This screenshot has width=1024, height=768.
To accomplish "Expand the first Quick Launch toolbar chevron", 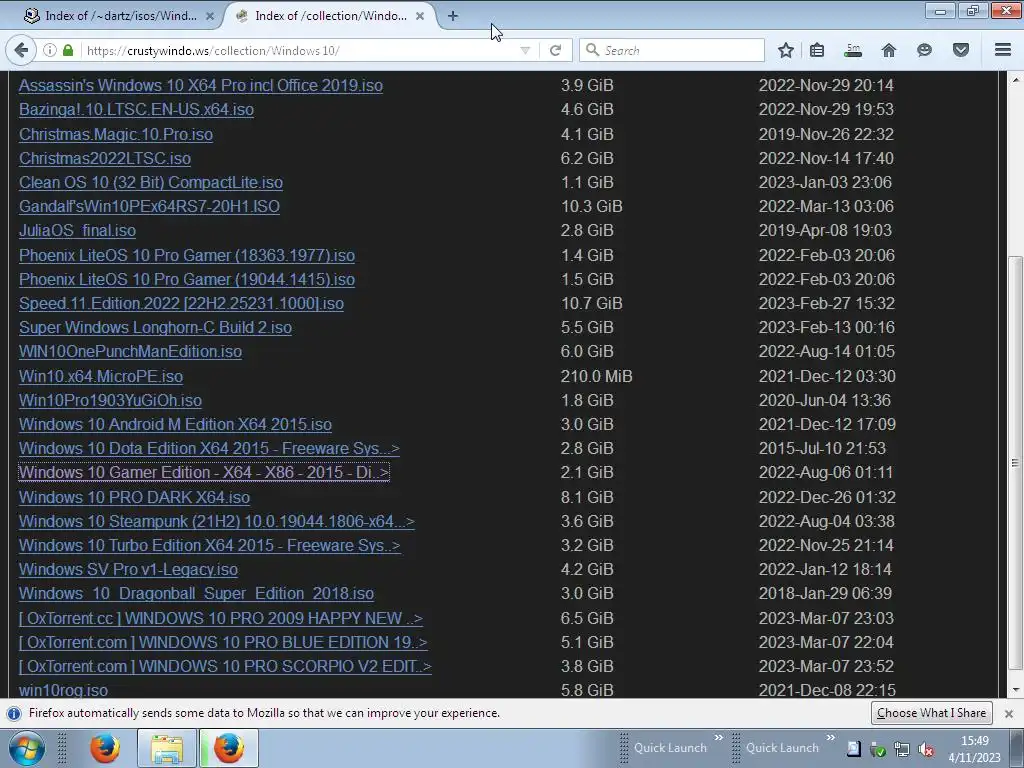I will coord(718,738).
